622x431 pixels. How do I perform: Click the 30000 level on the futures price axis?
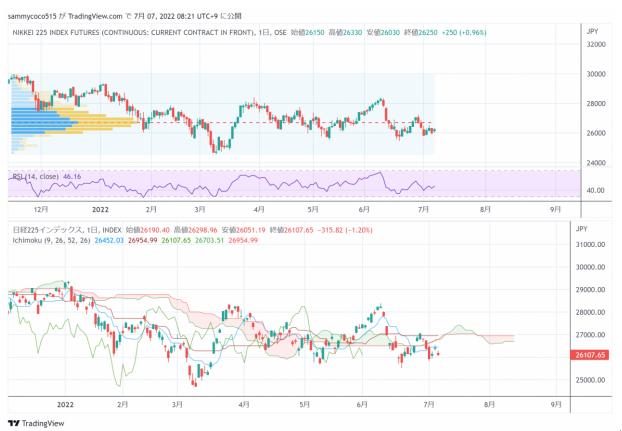click(x=596, y=74)
